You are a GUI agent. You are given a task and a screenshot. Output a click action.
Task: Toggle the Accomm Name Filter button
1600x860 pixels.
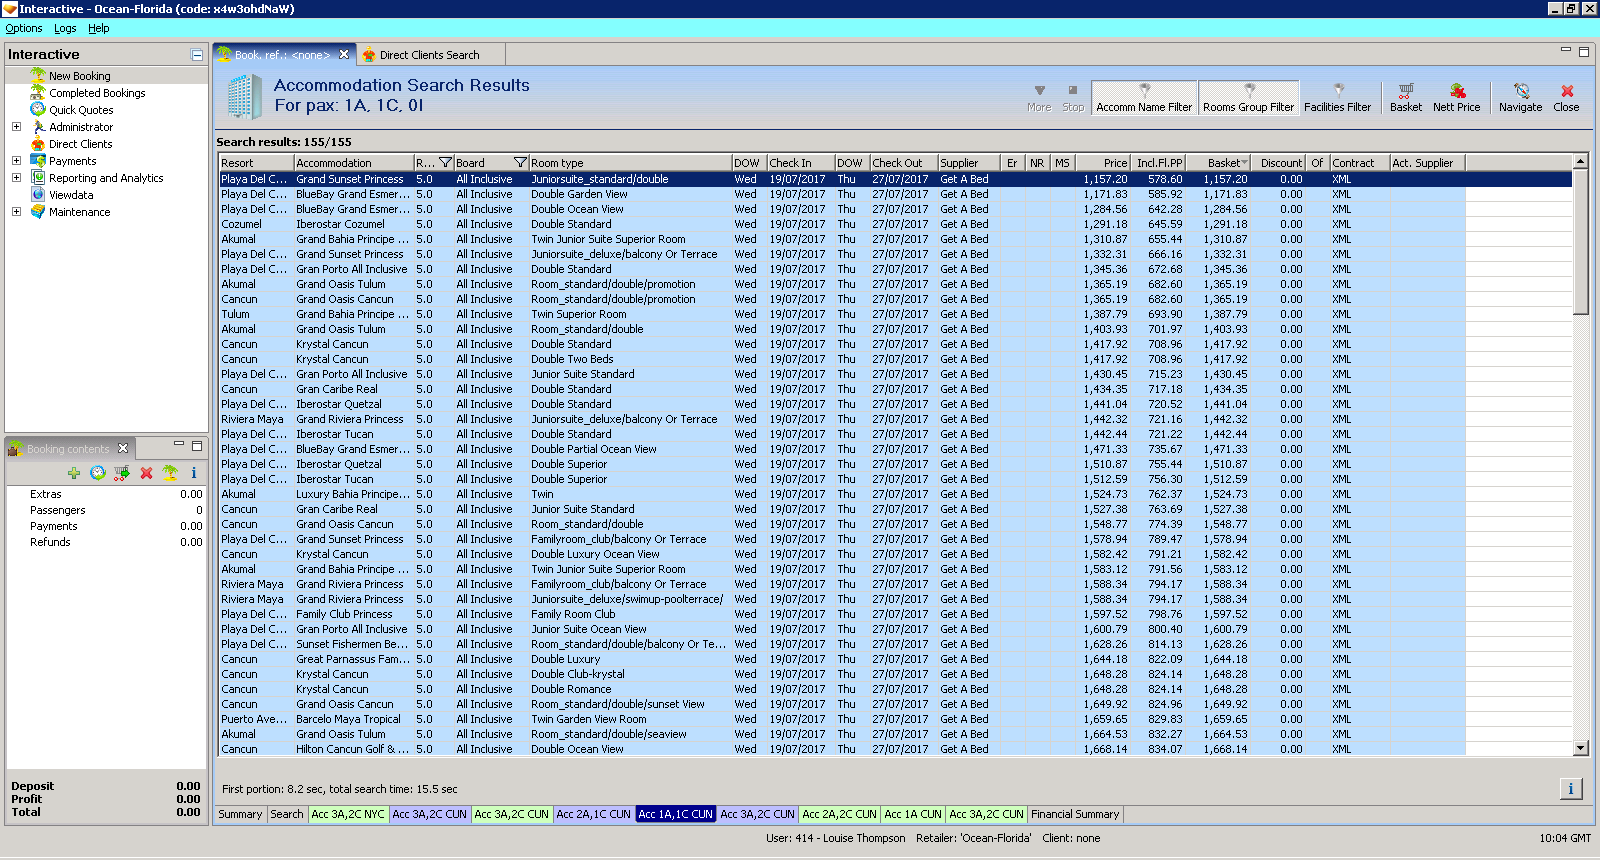point(1144,98)
